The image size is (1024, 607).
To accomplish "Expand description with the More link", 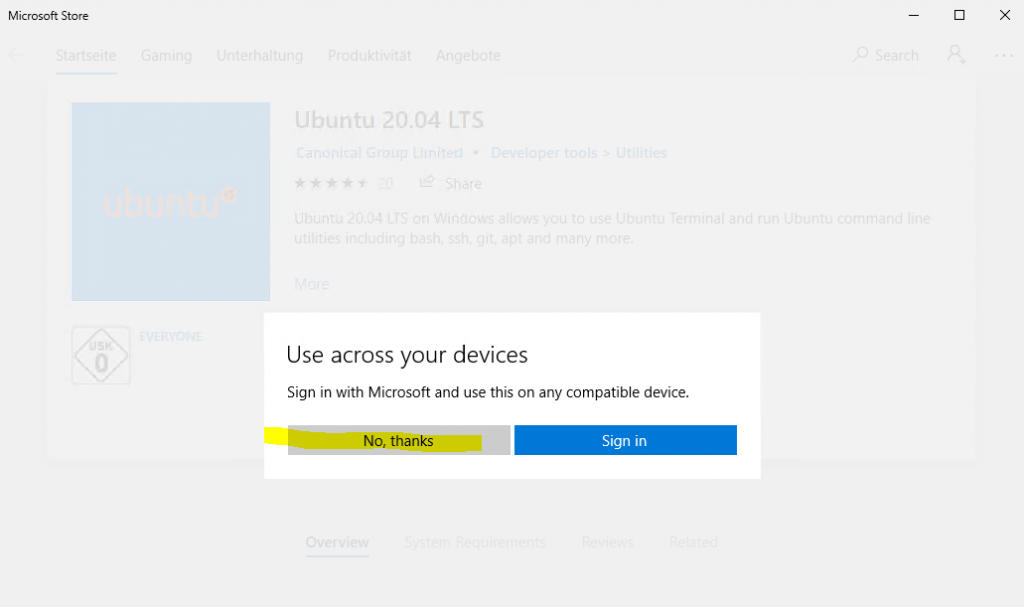I will pos(312,284).
